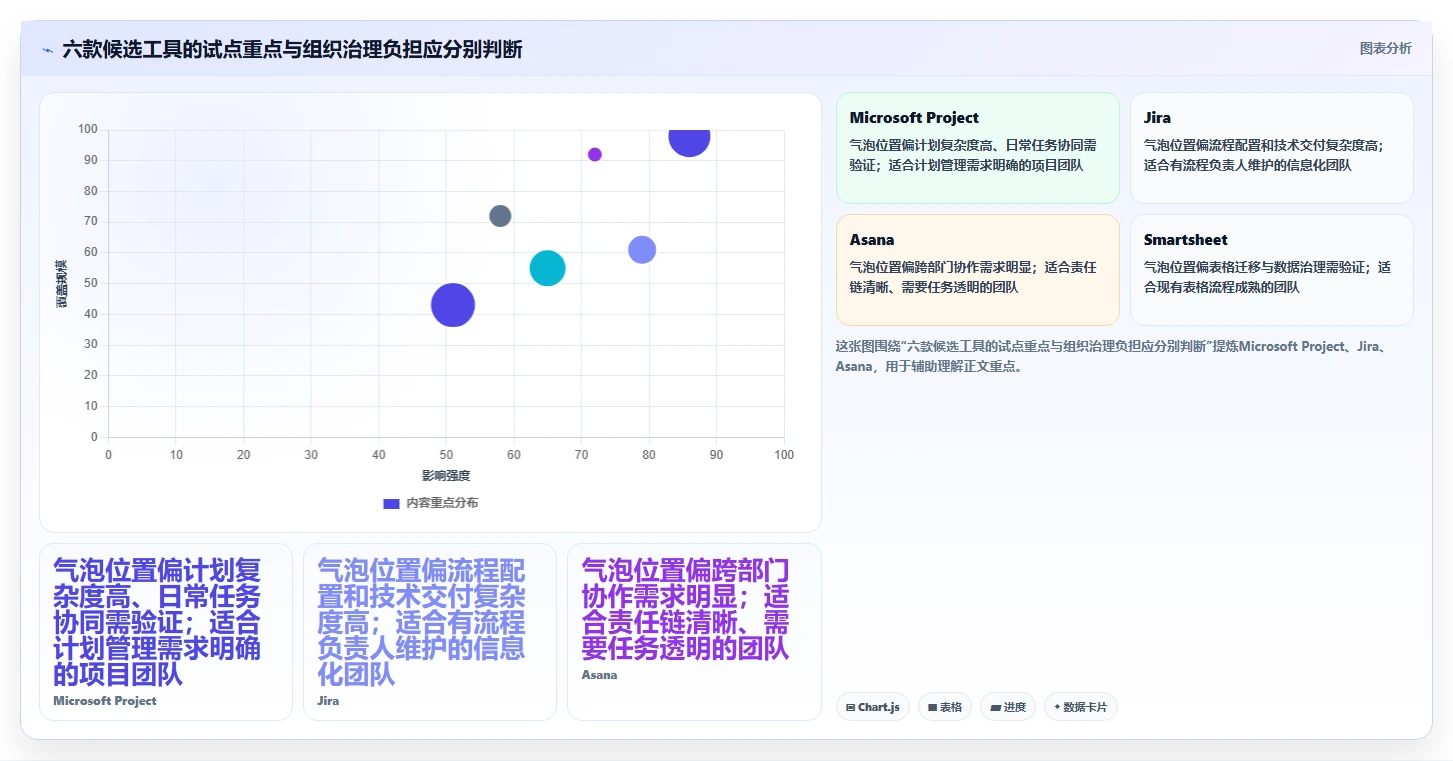Click the large purple text 气泡位置偏跨部门
This screenshot has width=1453, height=761.
click(685, 609)
